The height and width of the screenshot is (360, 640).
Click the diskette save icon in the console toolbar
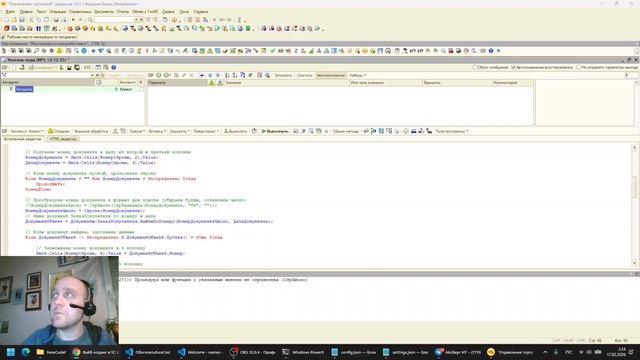coord(69,67)
